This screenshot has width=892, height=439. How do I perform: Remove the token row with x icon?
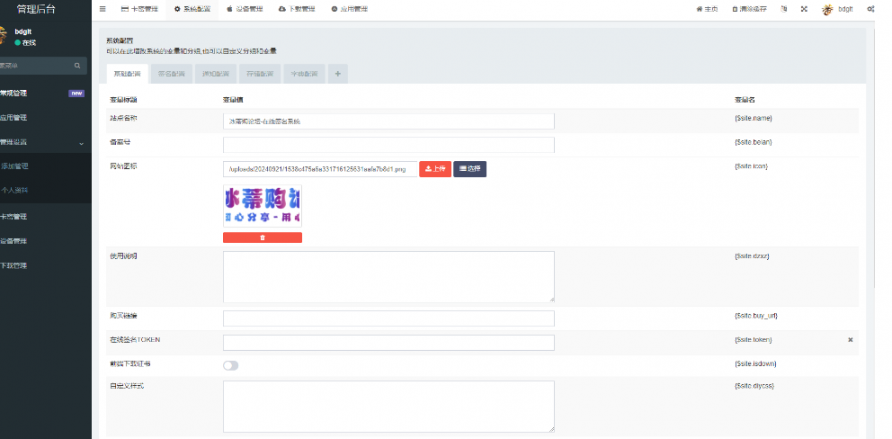click(850, 339)
